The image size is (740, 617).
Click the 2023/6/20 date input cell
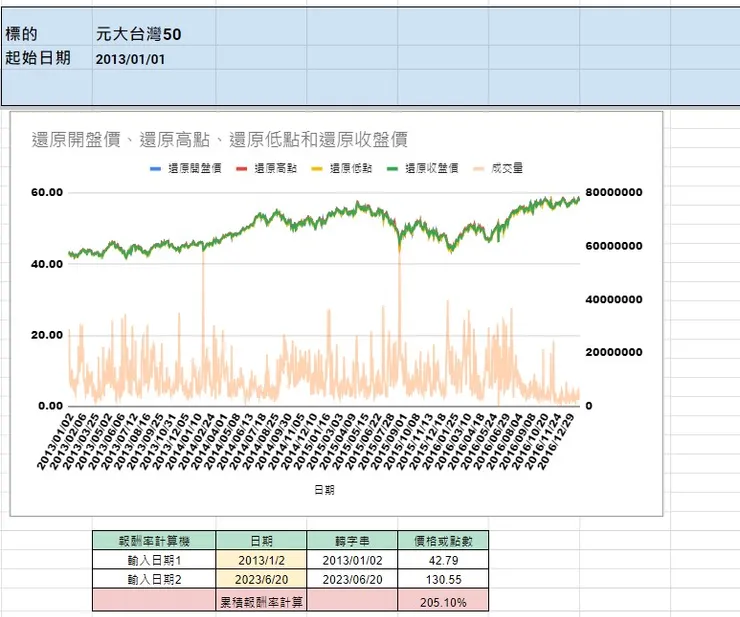(261, 579)
